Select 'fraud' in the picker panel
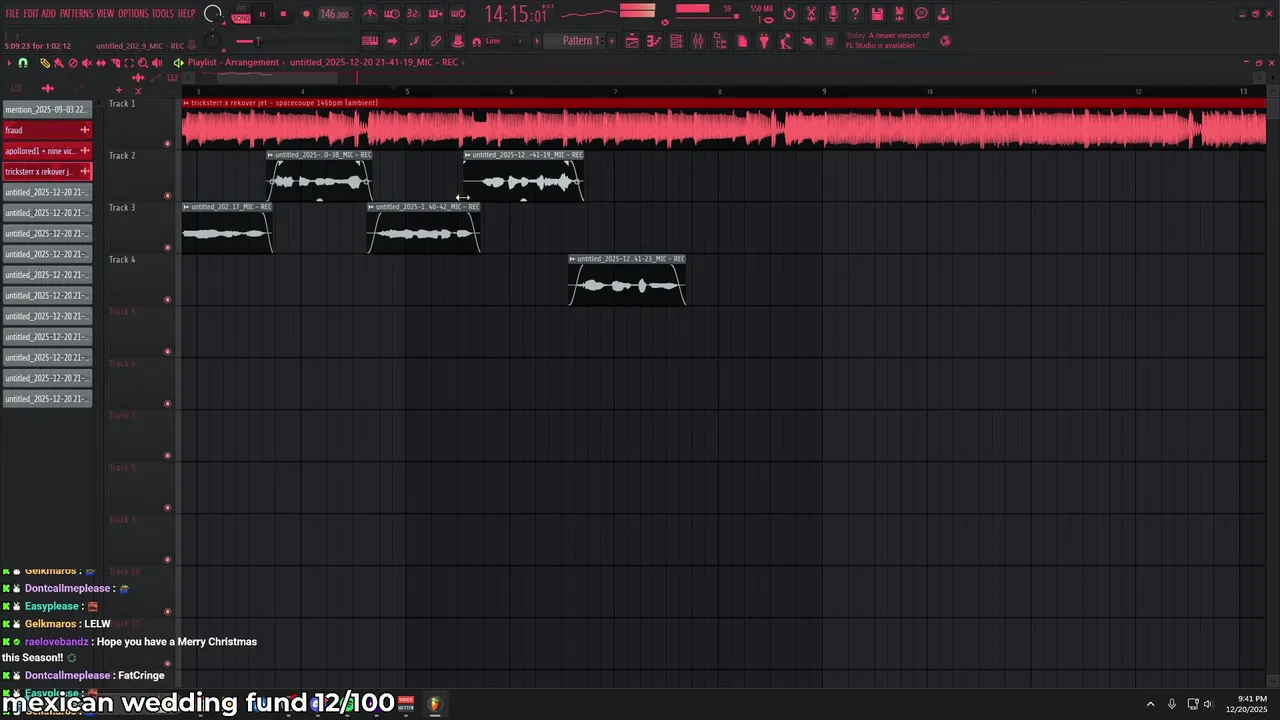This screenshot has width=1280, height=720. (47, 130)
